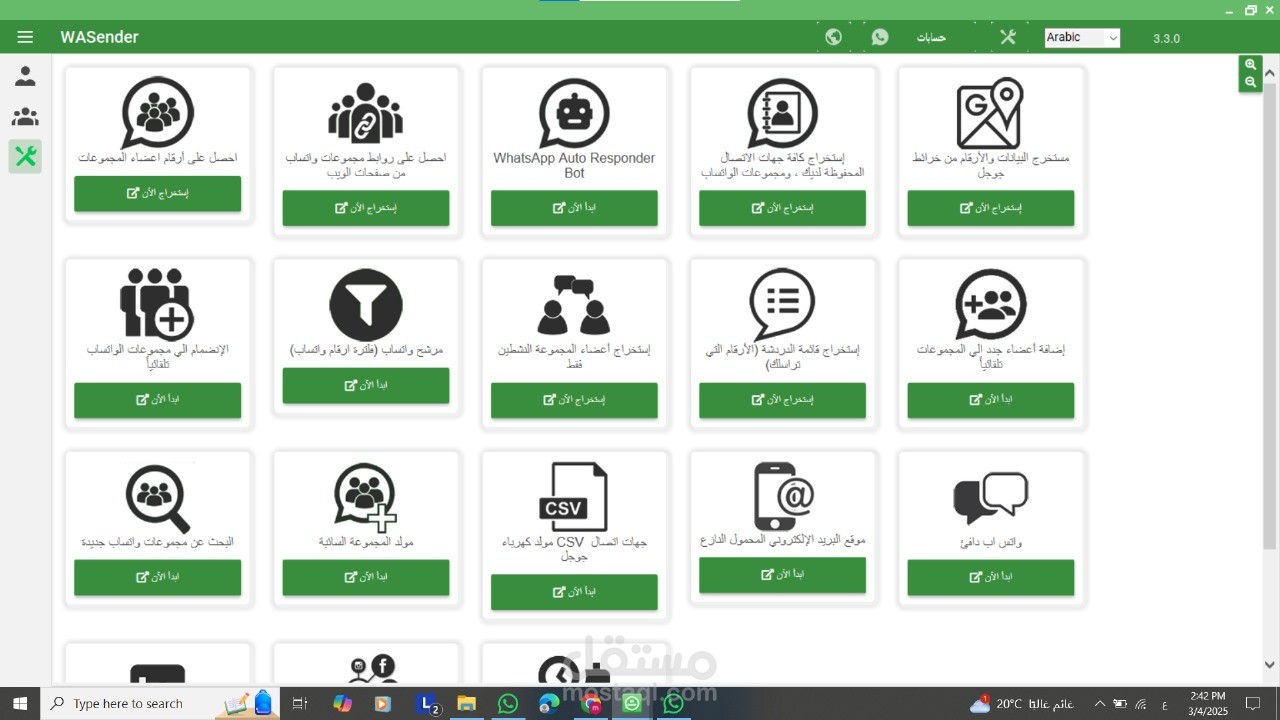1280x720 pixels.
Task: Click the chat list extraction icon
Action: (x=782, y=304)
